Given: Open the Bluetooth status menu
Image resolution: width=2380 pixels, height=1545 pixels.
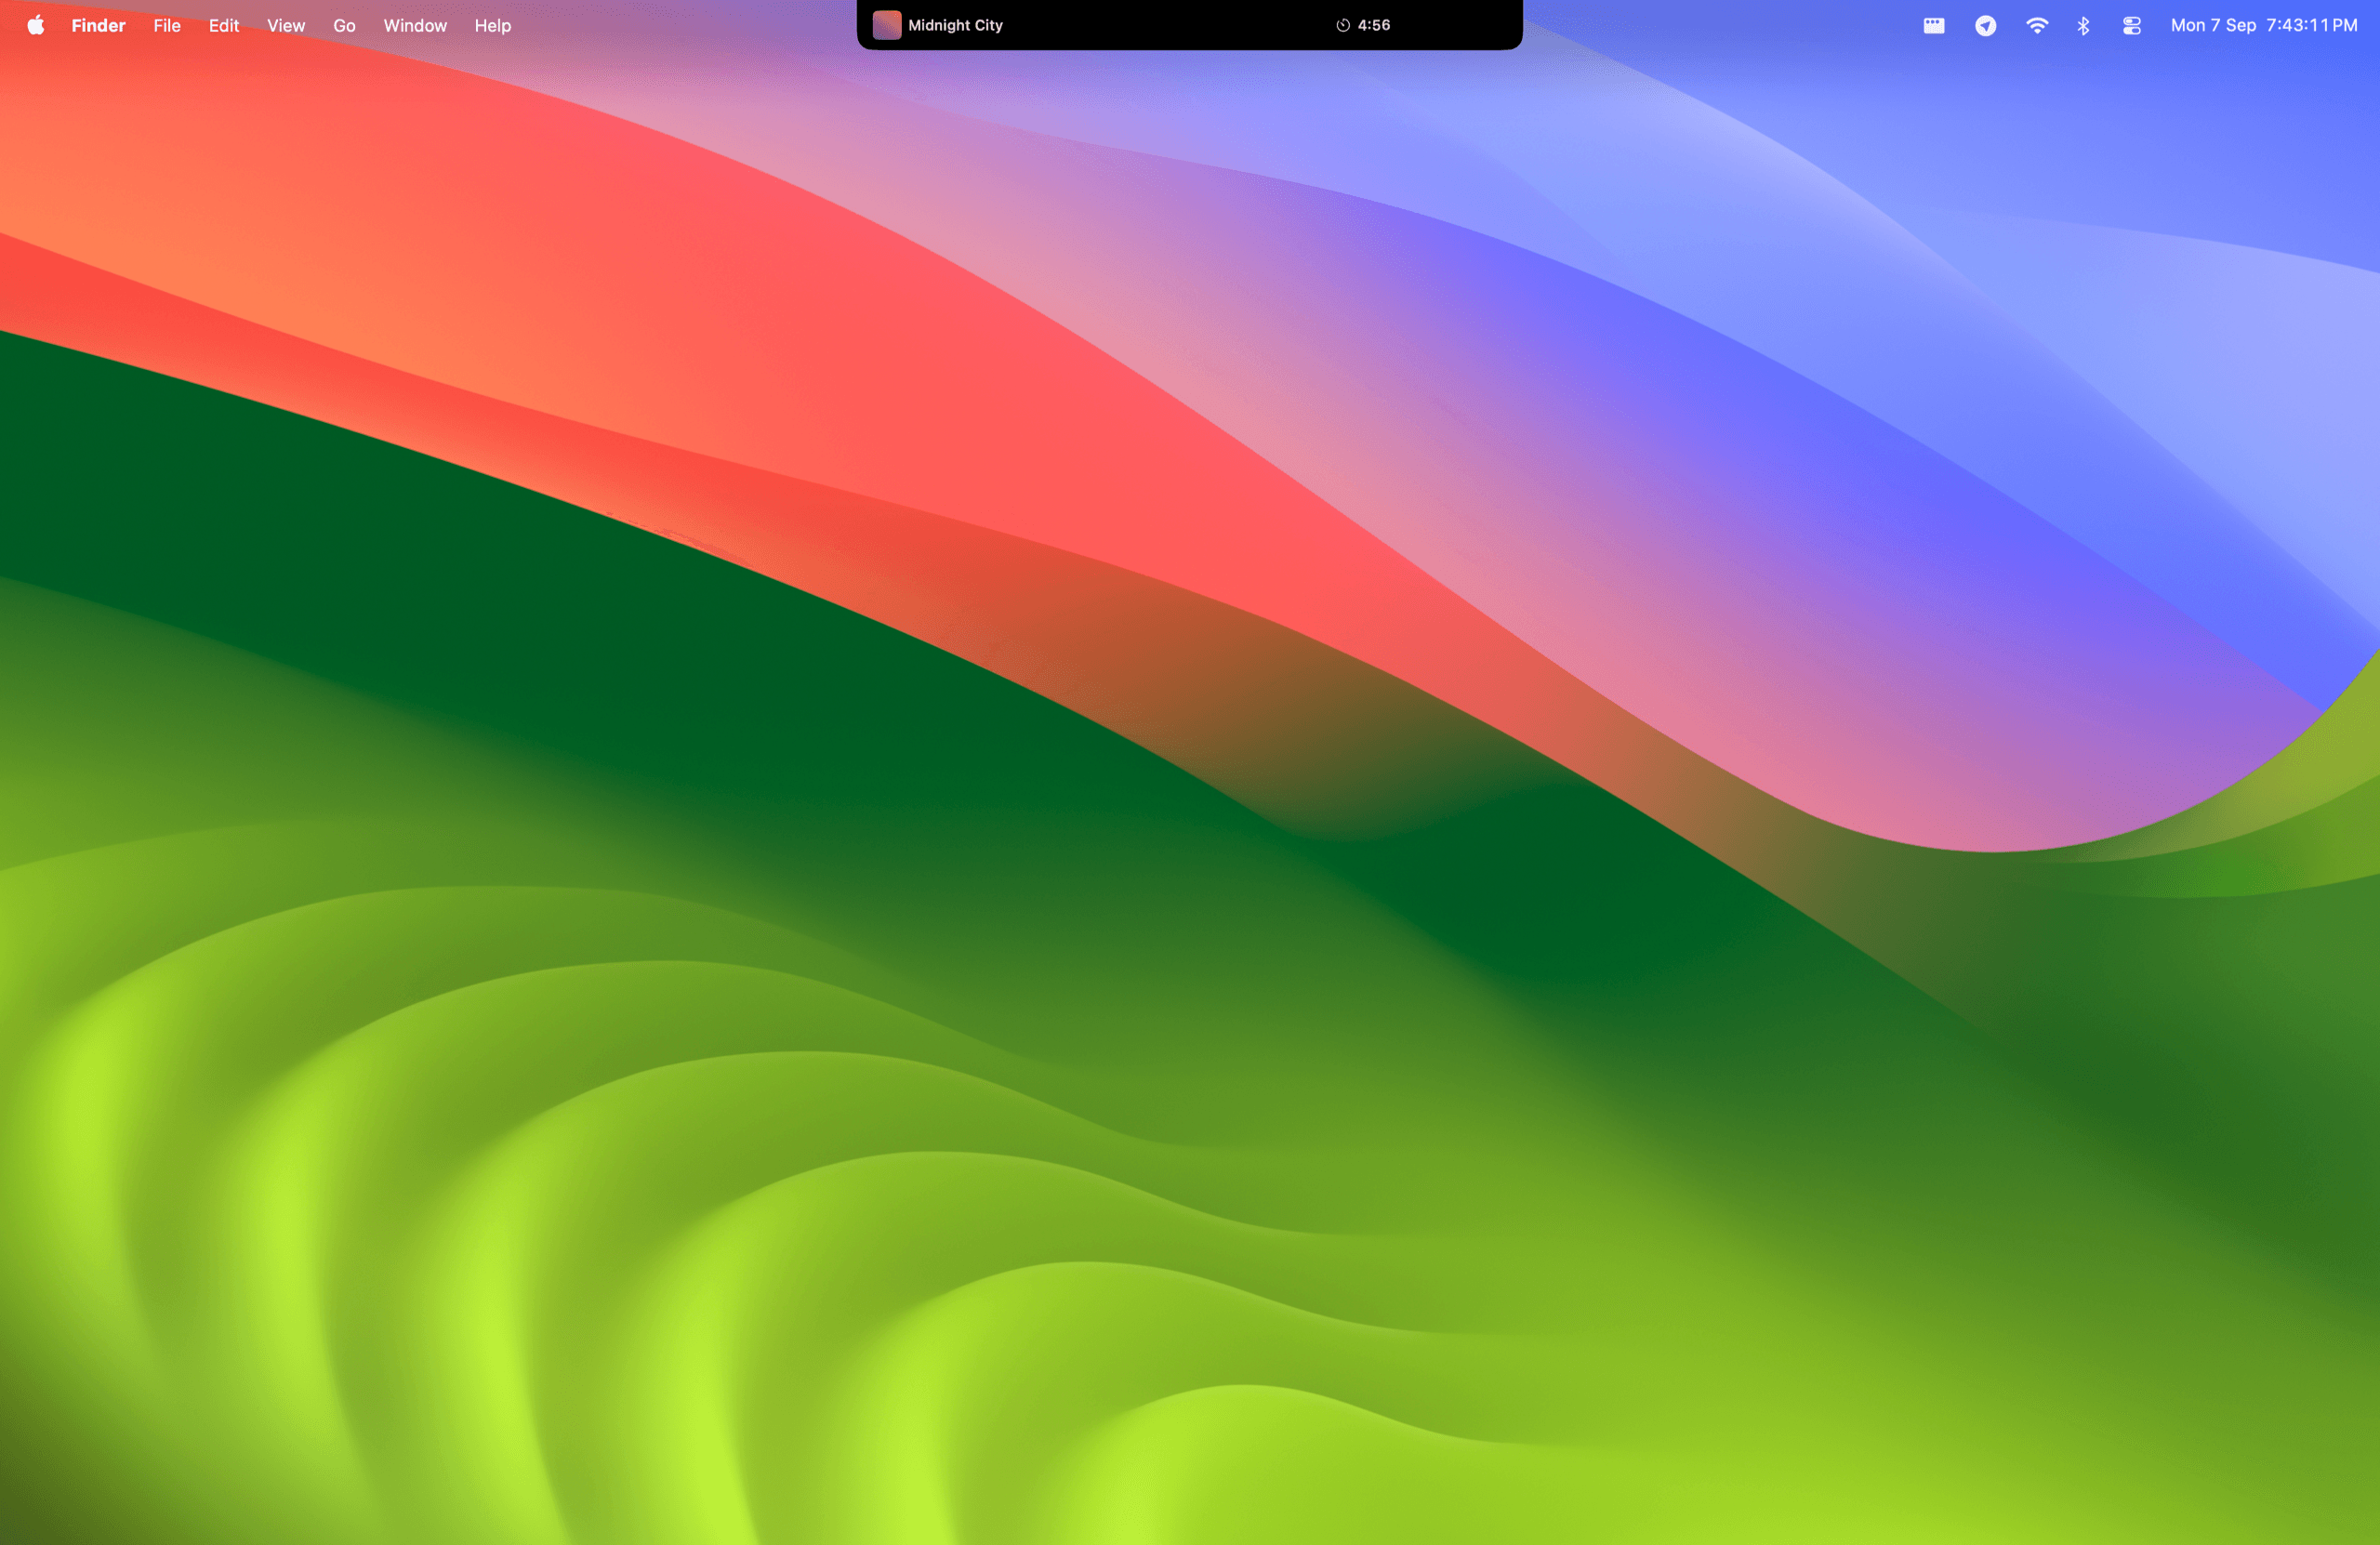Looking at the screenshot, I should click(x=2083, y=25).
